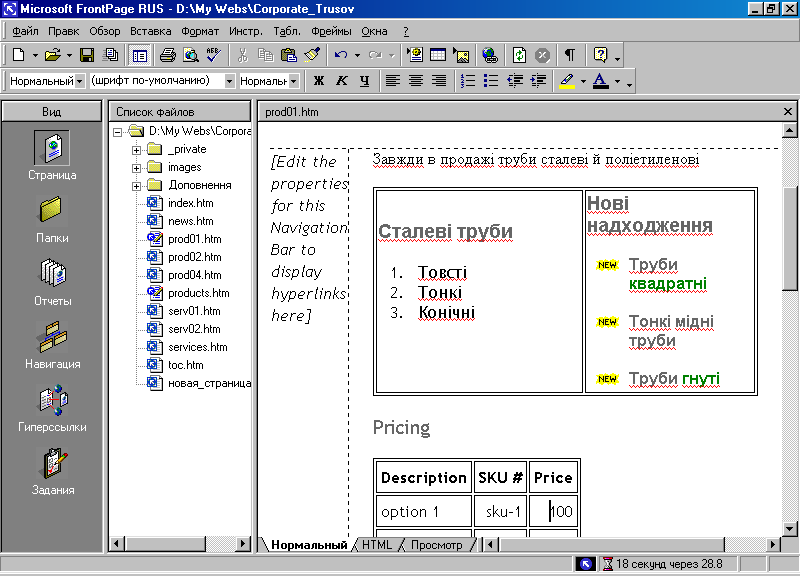The image size is (800, 576).
Task: Collapse the D:\My Webs root folder
Action: coord(117,132)
